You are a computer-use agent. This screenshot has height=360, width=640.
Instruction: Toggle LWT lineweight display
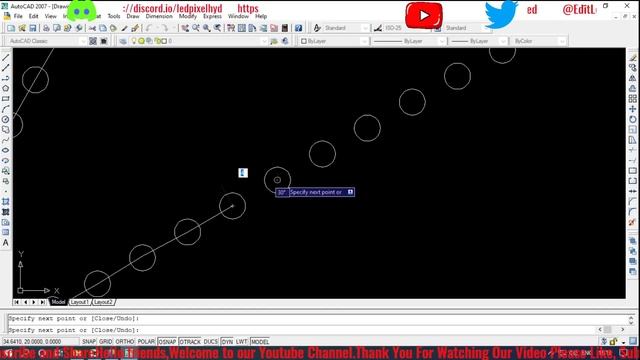point(241,342)
